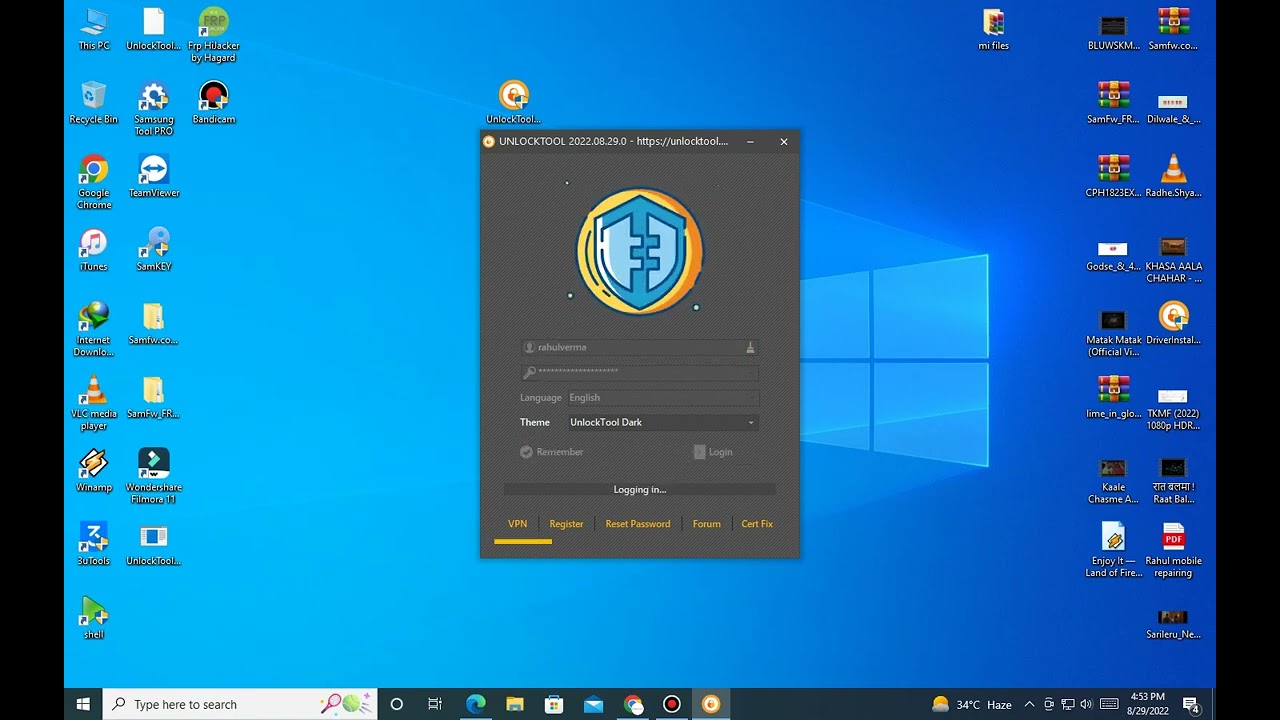The width and height of the screenshot is (1280, 720).
Task: Click the taskbar search box
Action: click(240, 704)
